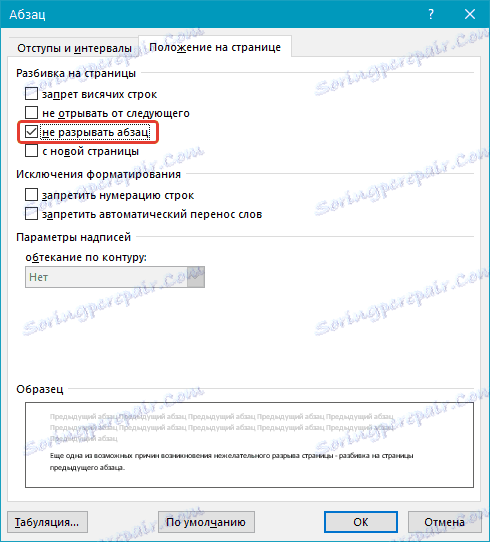The height and width of the screenshot is (542, 490).
Task: Click the arrow of the Нет dropdown
Action: (196, 277)
